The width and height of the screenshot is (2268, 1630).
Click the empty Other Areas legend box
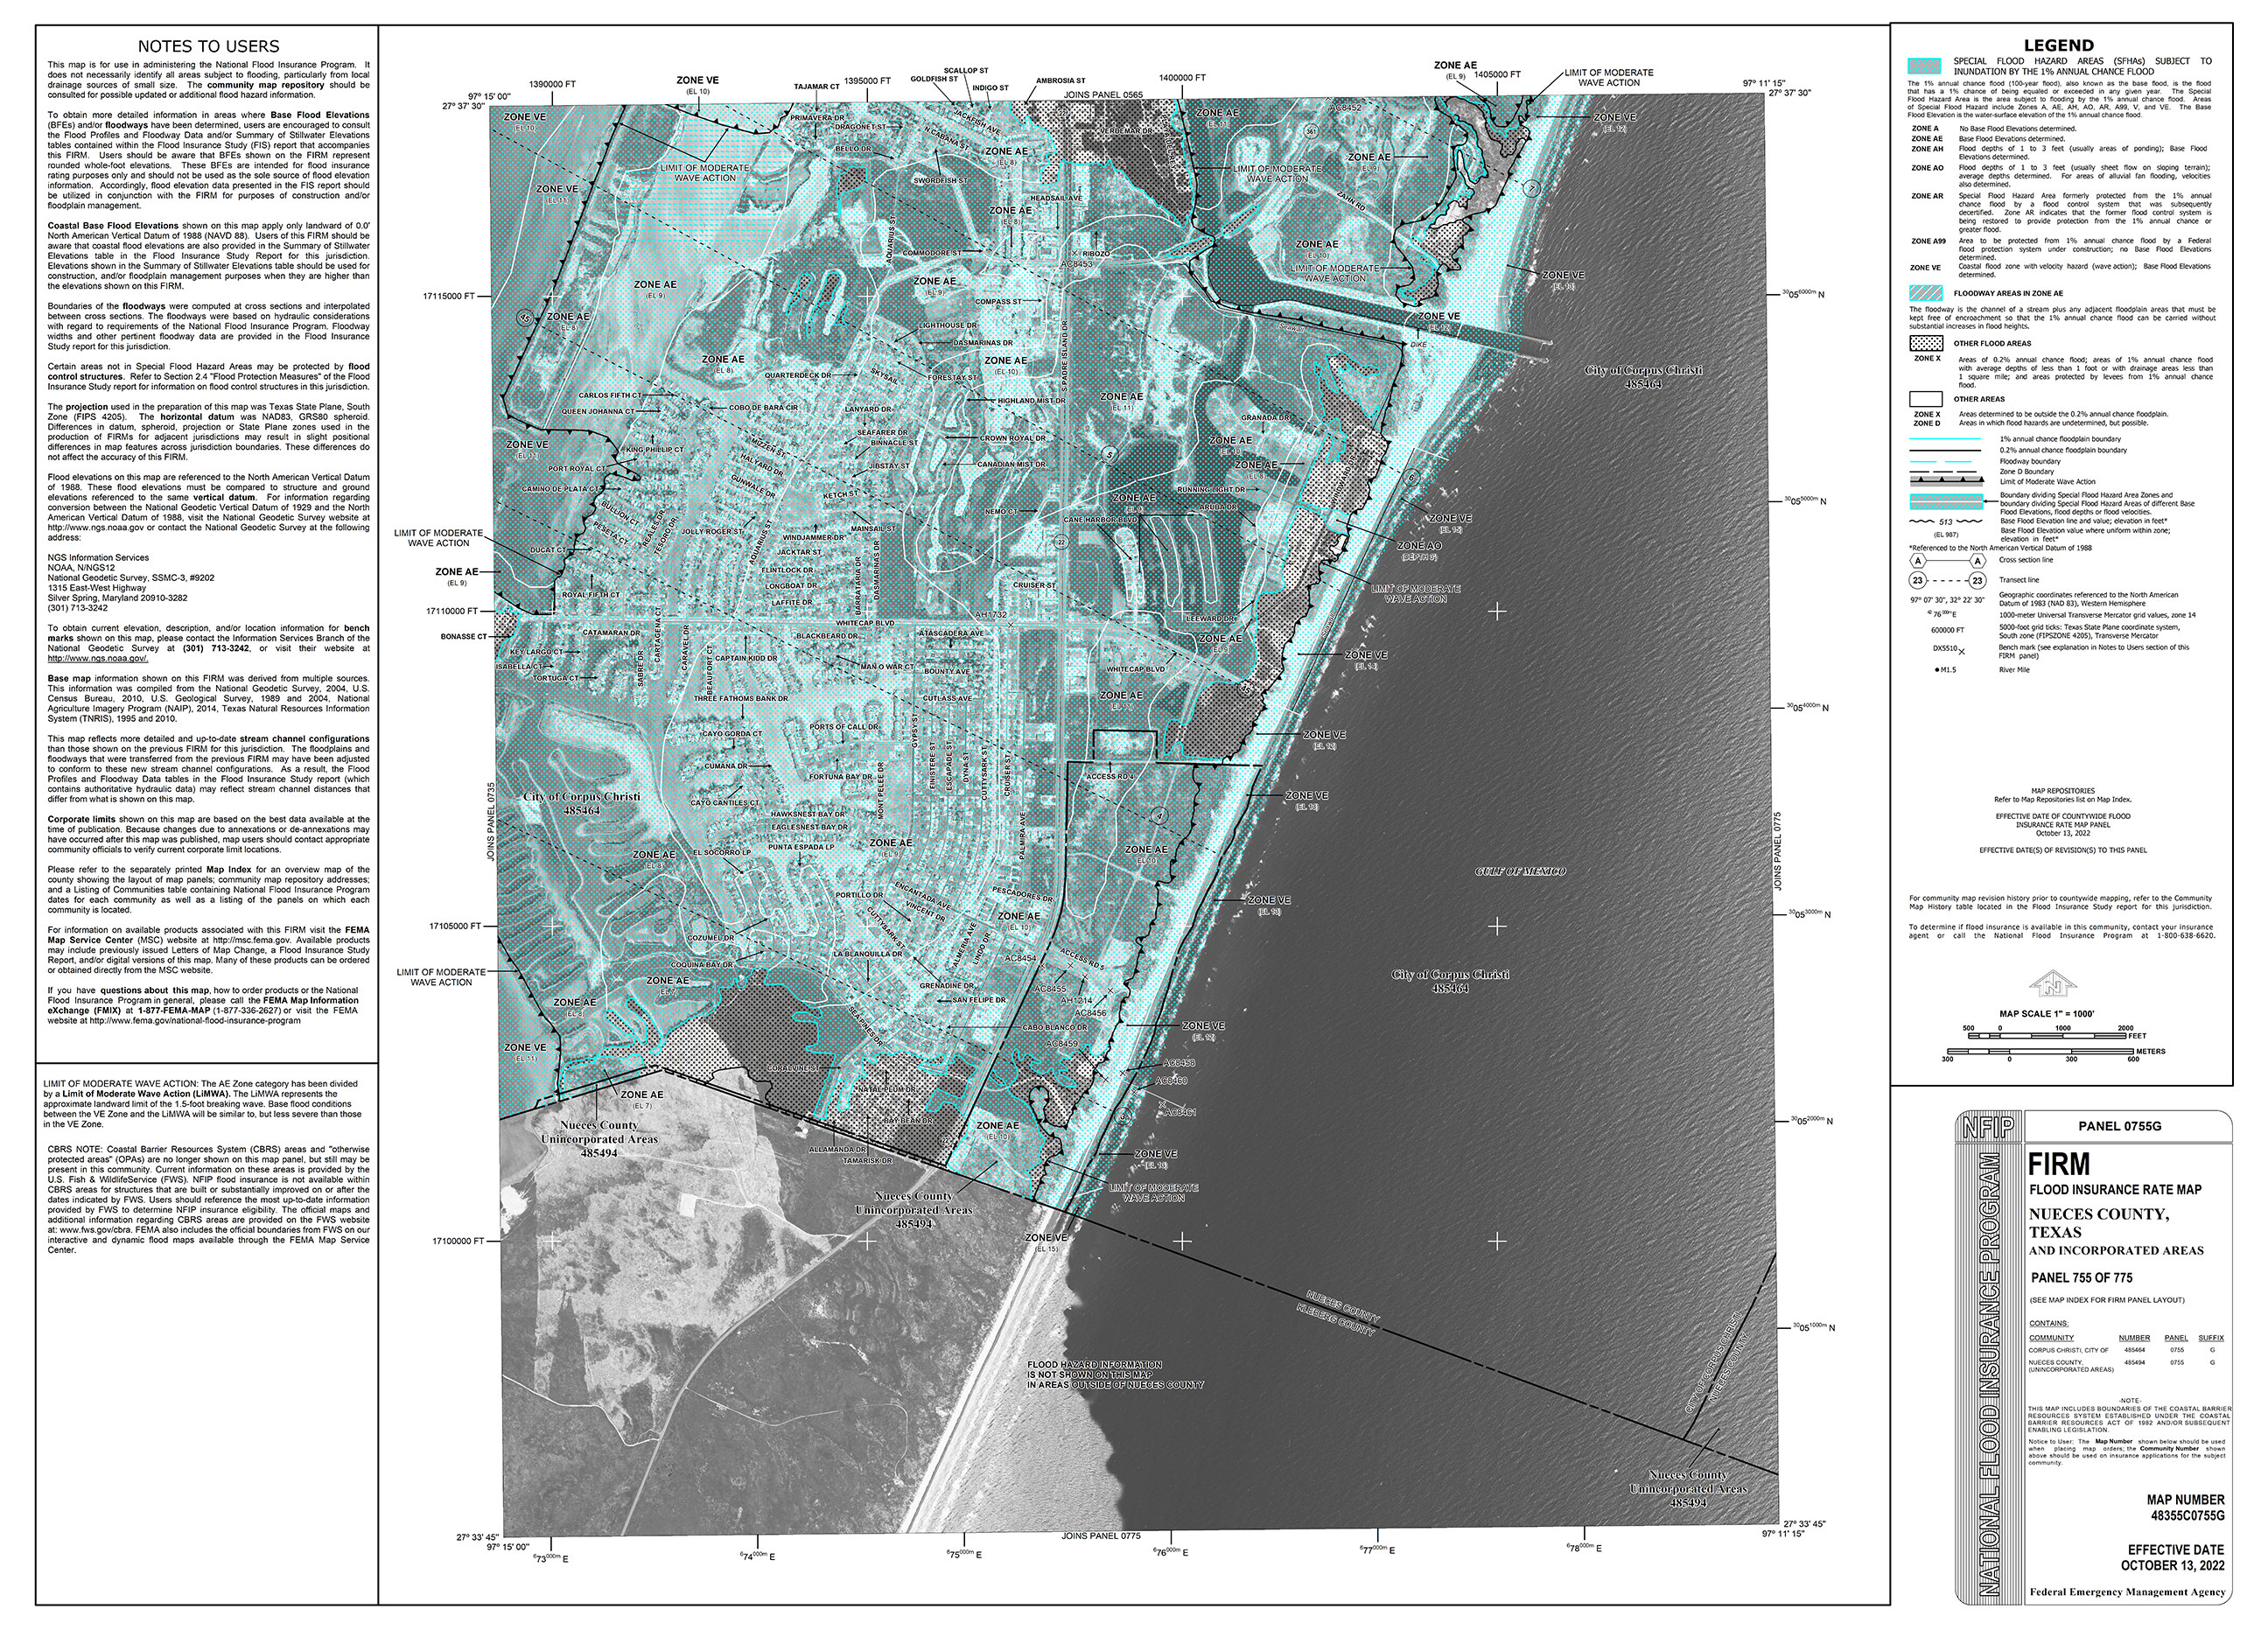[1925, 398]
